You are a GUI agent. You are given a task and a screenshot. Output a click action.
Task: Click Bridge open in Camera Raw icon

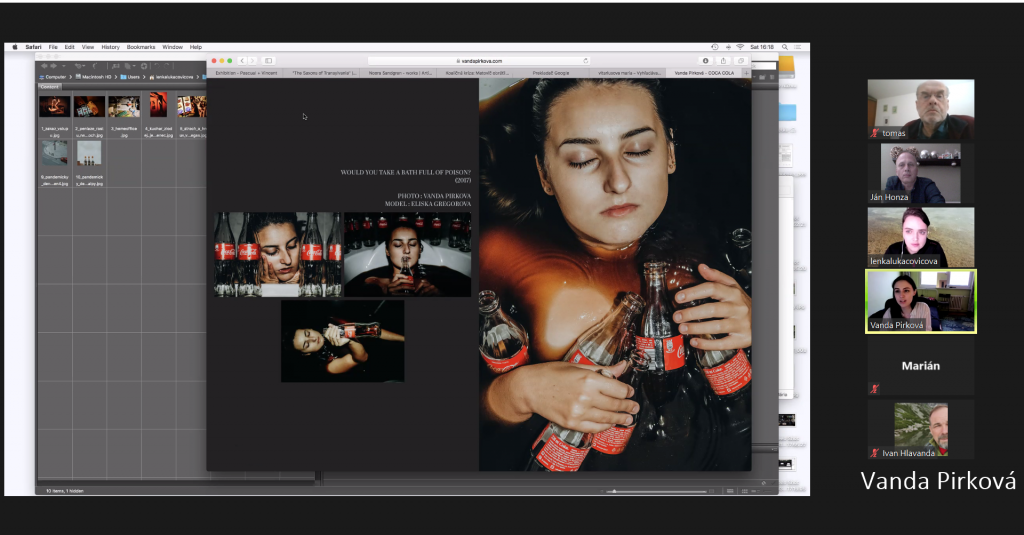click(144, 66)
